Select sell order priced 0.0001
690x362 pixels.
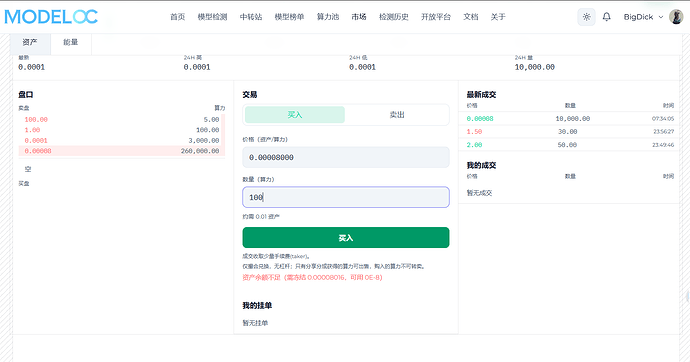coord(36,141)
